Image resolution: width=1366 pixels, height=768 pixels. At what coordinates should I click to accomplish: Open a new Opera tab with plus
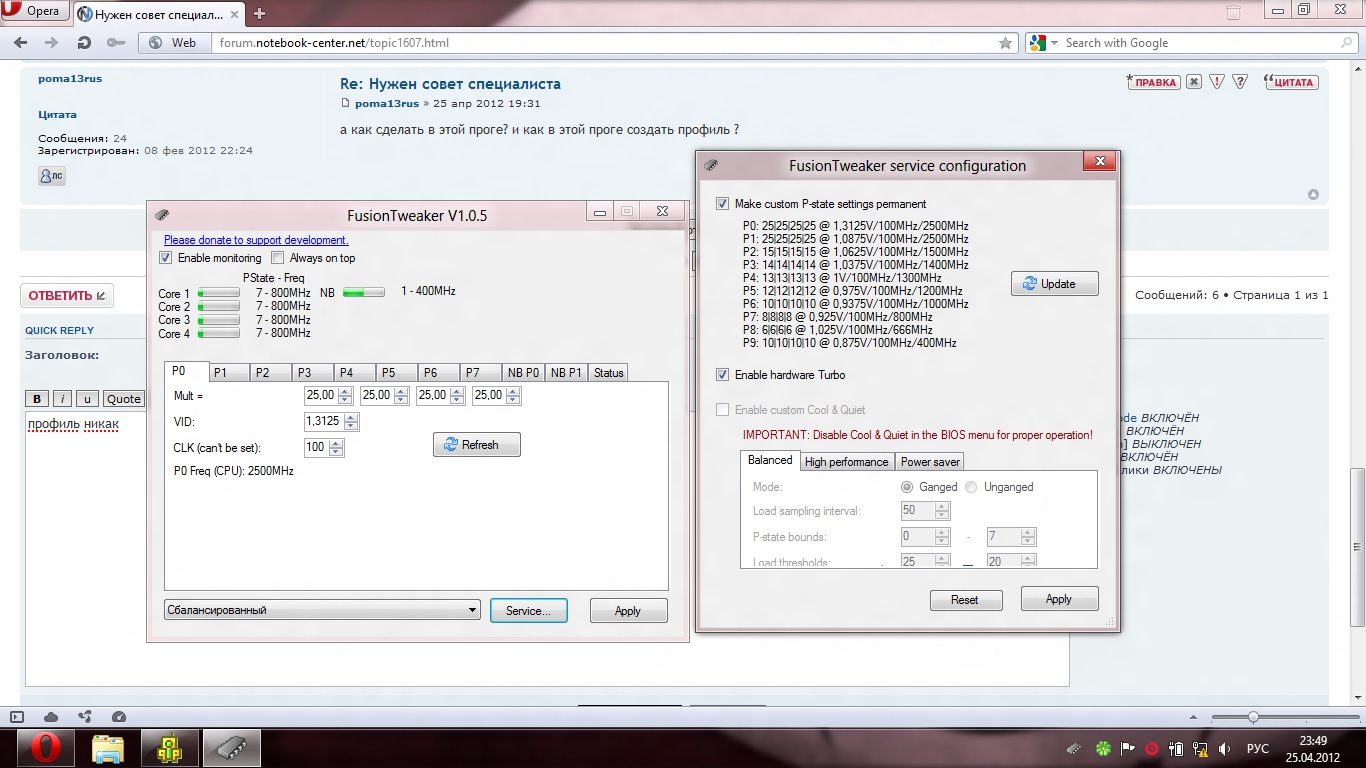pyautogui.click(x=259, y=13)
